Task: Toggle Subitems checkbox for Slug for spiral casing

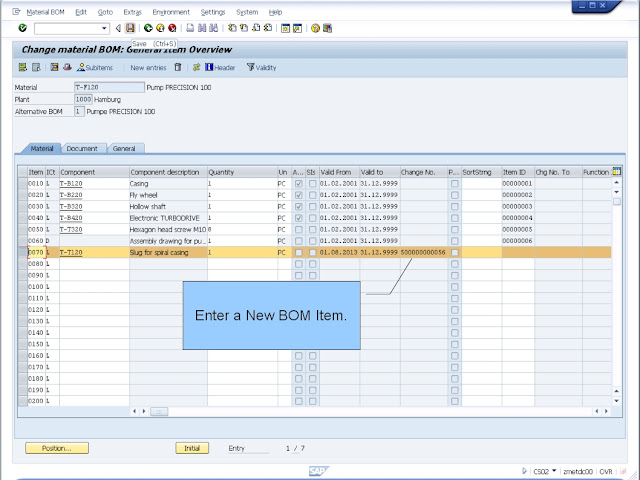Action: coord(313,253)
